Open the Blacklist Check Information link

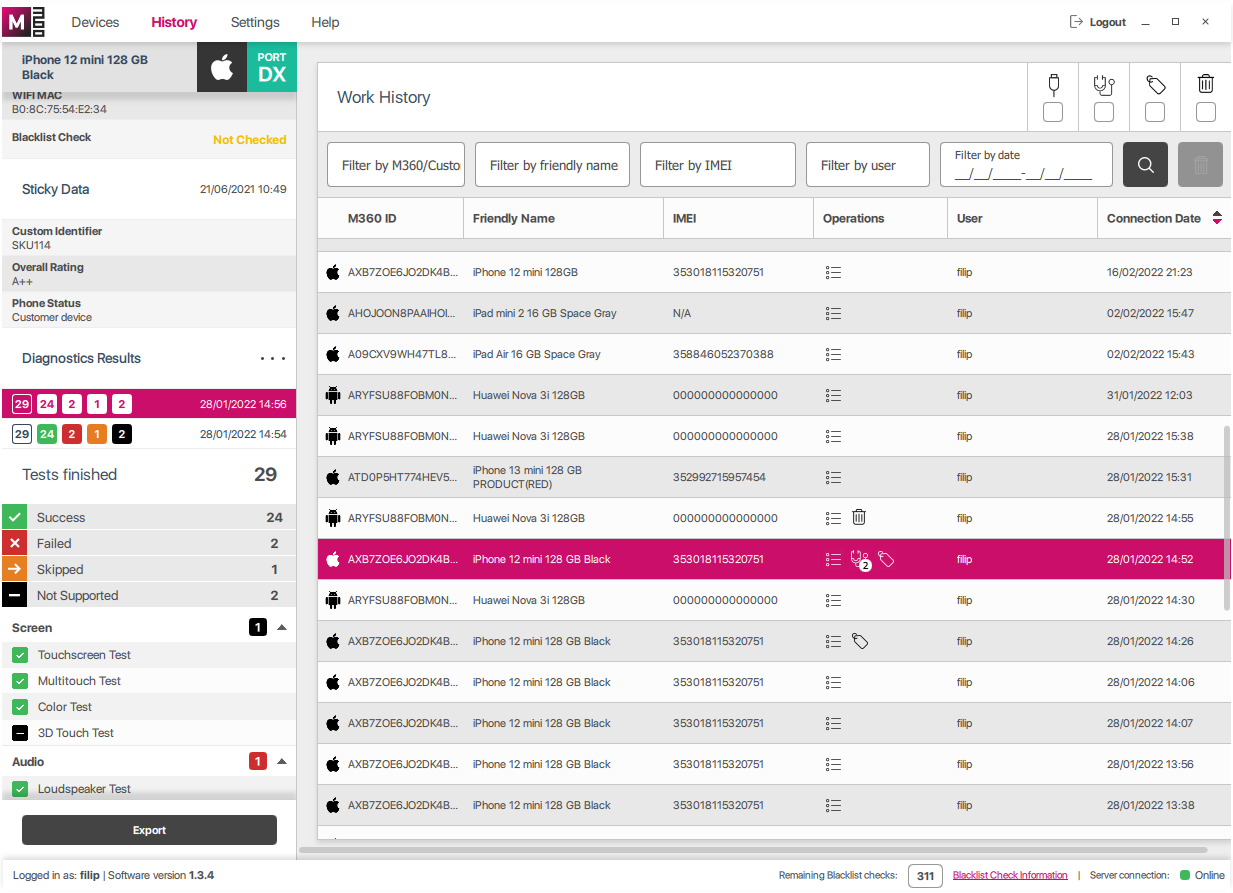[x=1010, y=875]
